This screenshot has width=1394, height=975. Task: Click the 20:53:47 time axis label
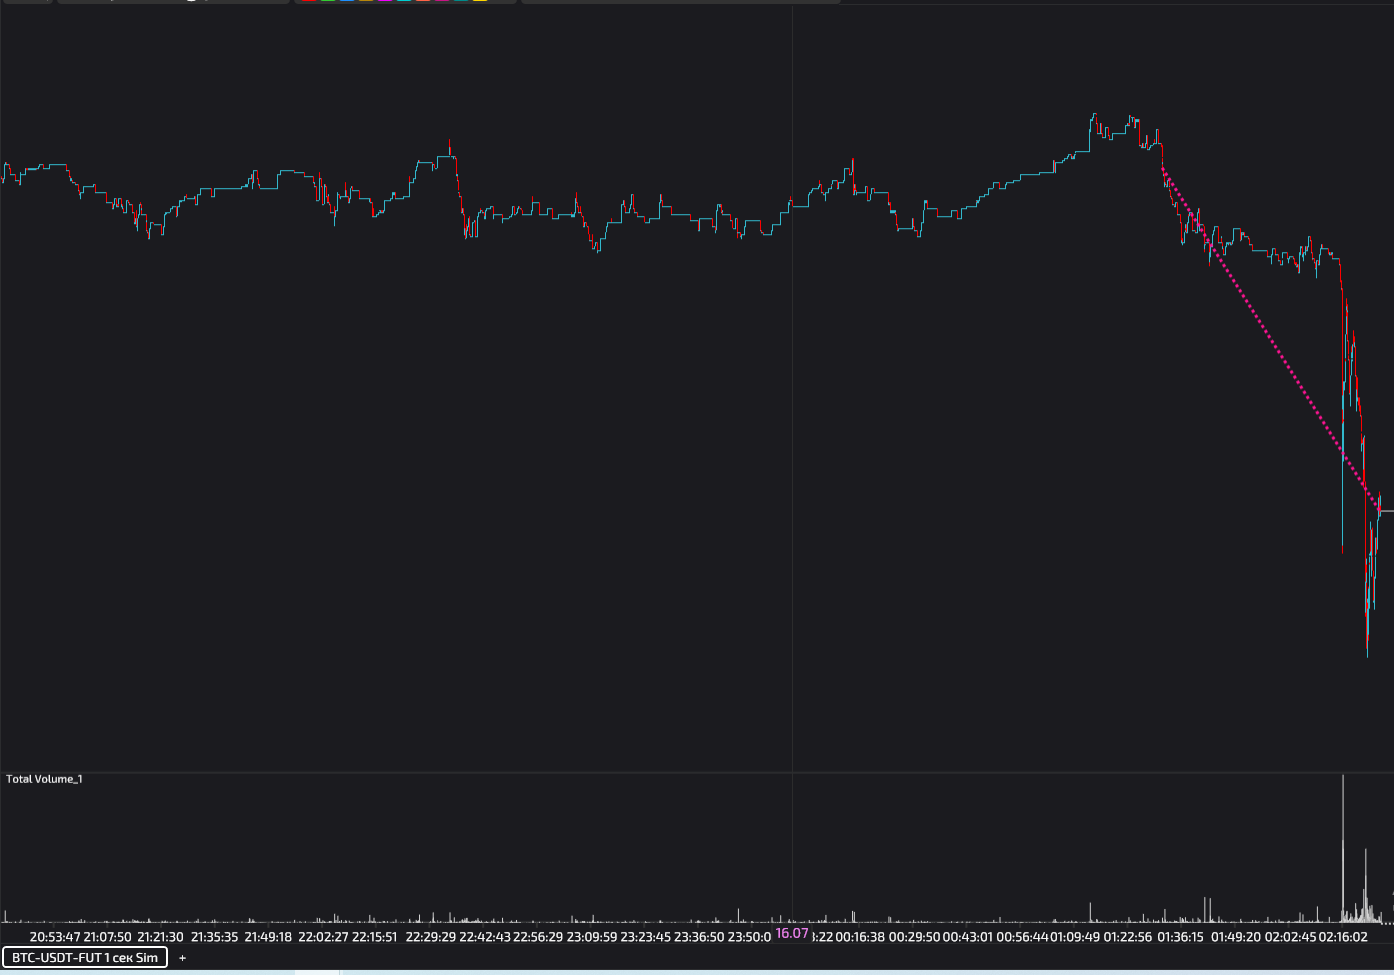tap(55, 937)
